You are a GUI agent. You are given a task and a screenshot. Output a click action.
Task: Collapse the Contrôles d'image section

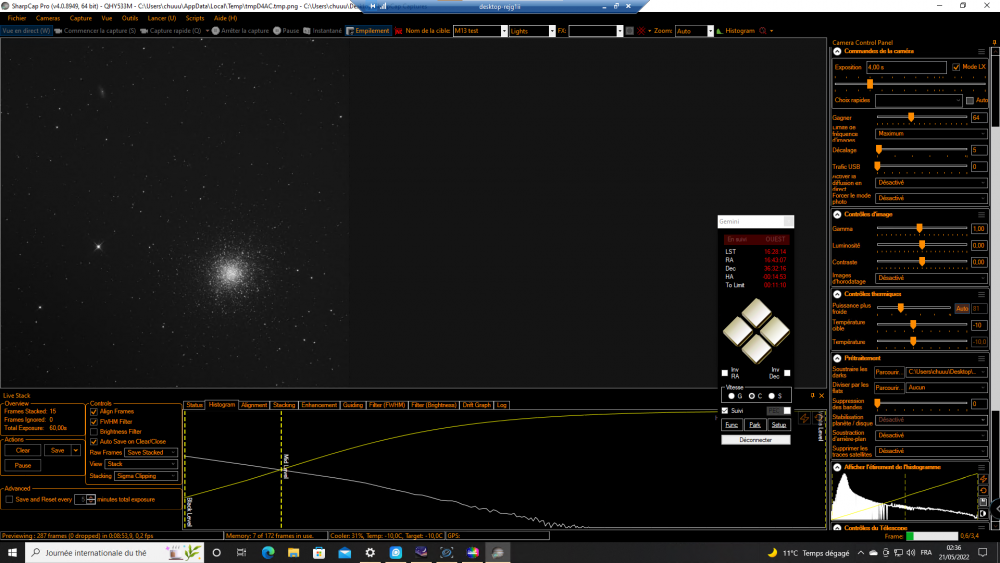pos(837,215)
